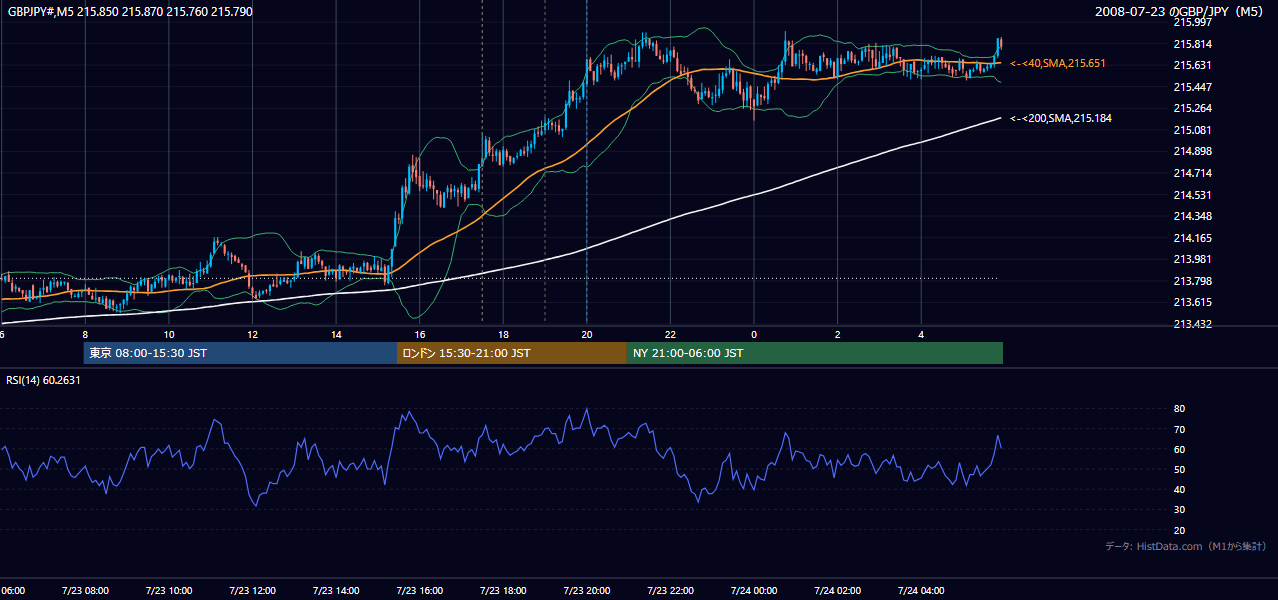Click the hour marker 10 under the price chart

coord(169,335)
